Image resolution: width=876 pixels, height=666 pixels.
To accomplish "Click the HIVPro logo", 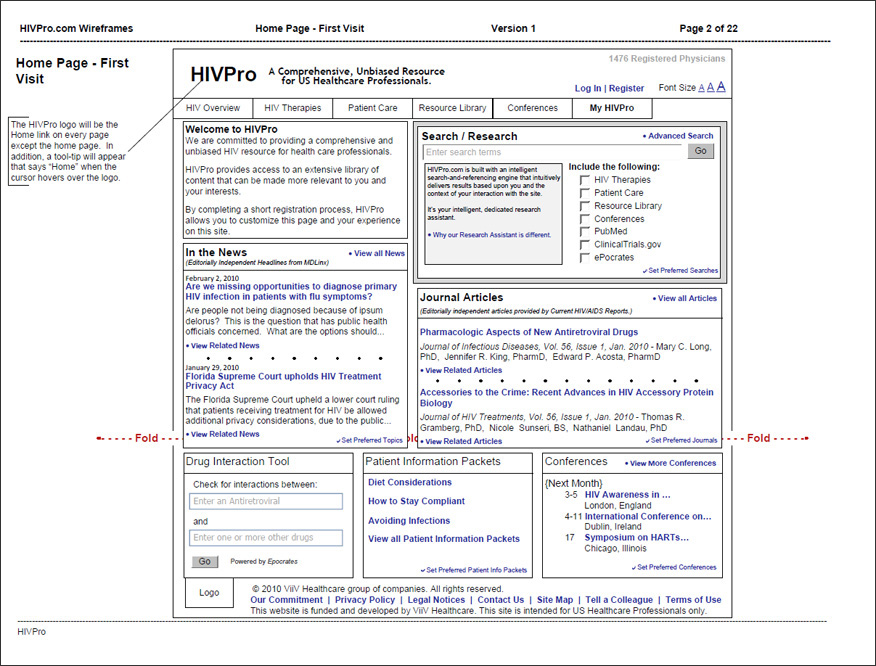I will pyautogui.click(x=223, y=74).
